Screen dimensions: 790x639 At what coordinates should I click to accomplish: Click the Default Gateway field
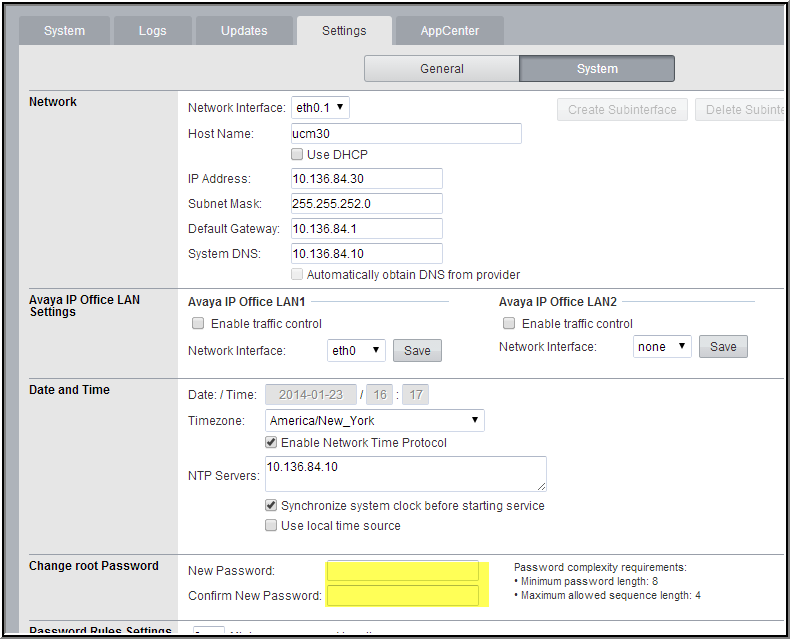tap(366, 229)
